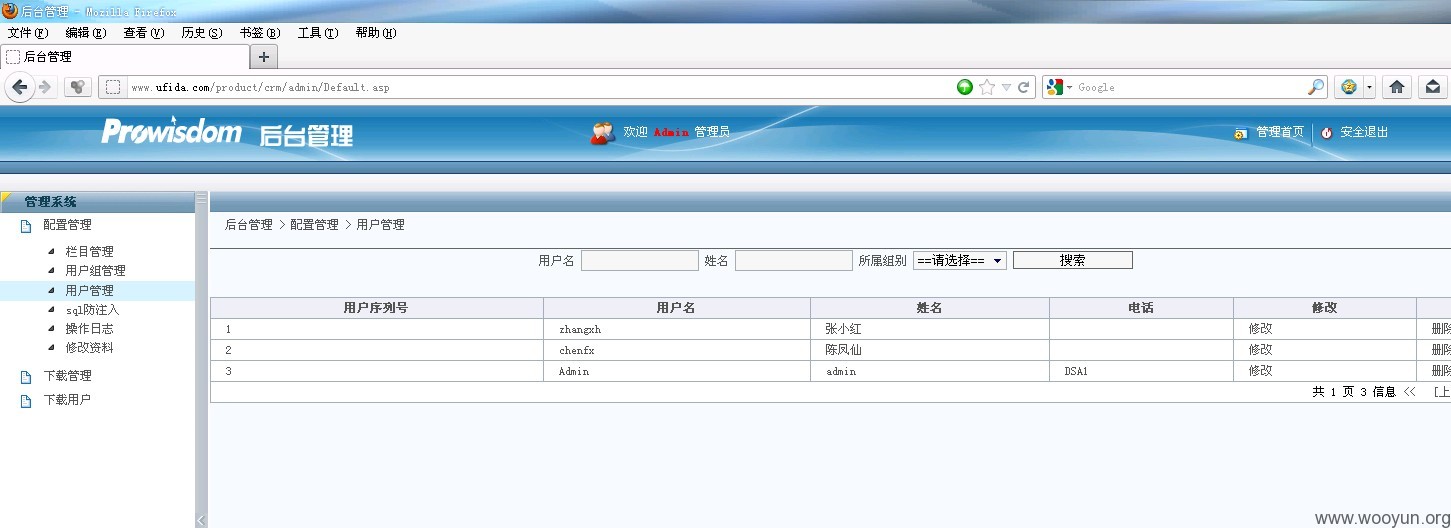This screenshot has height=528, width=1451.
Task: Click the 管理首页 folder icon
Action: click(1241, 133)
